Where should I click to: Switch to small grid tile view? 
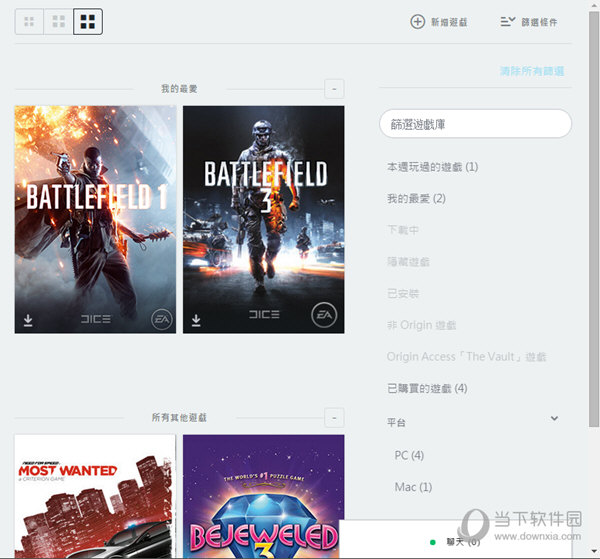pos(29,22)
